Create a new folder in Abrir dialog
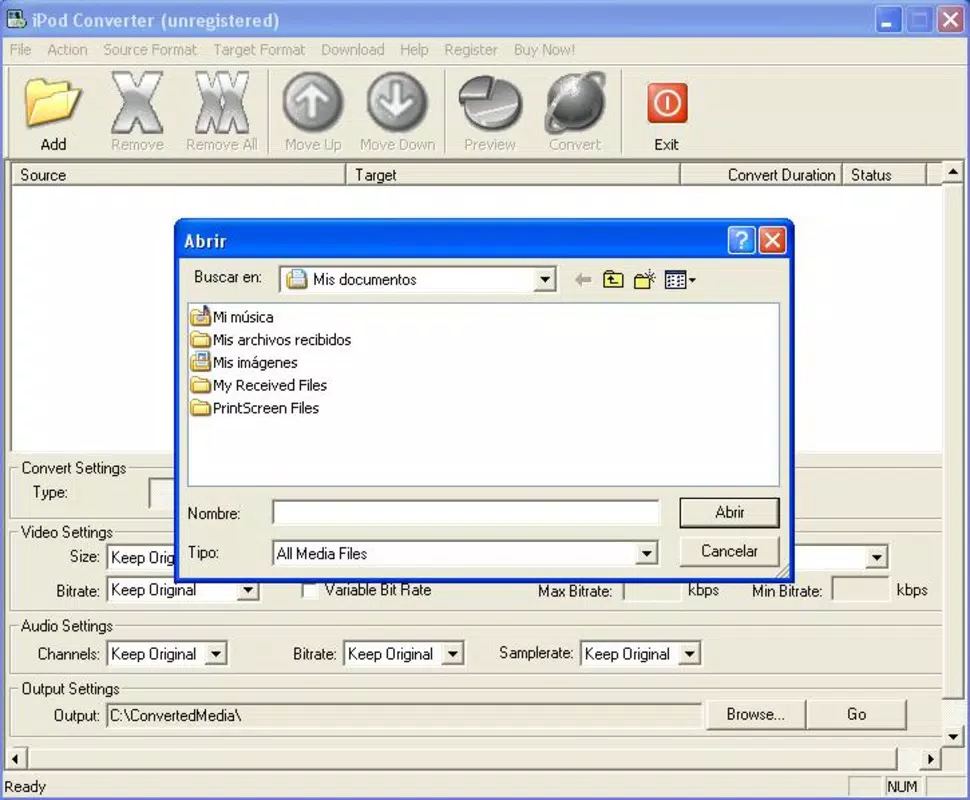 [645, 280]
